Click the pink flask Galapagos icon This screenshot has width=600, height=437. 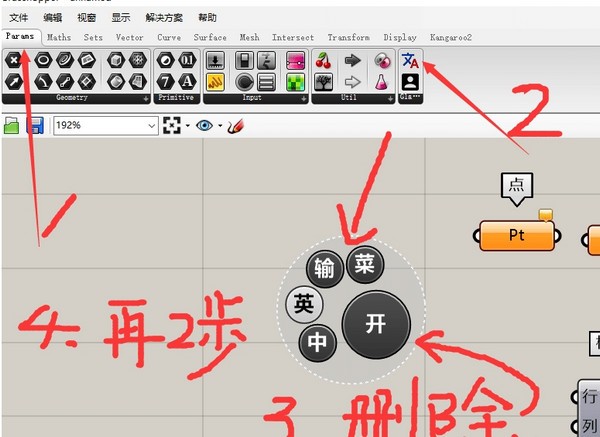pyautogui.click(x=382, y=82)
